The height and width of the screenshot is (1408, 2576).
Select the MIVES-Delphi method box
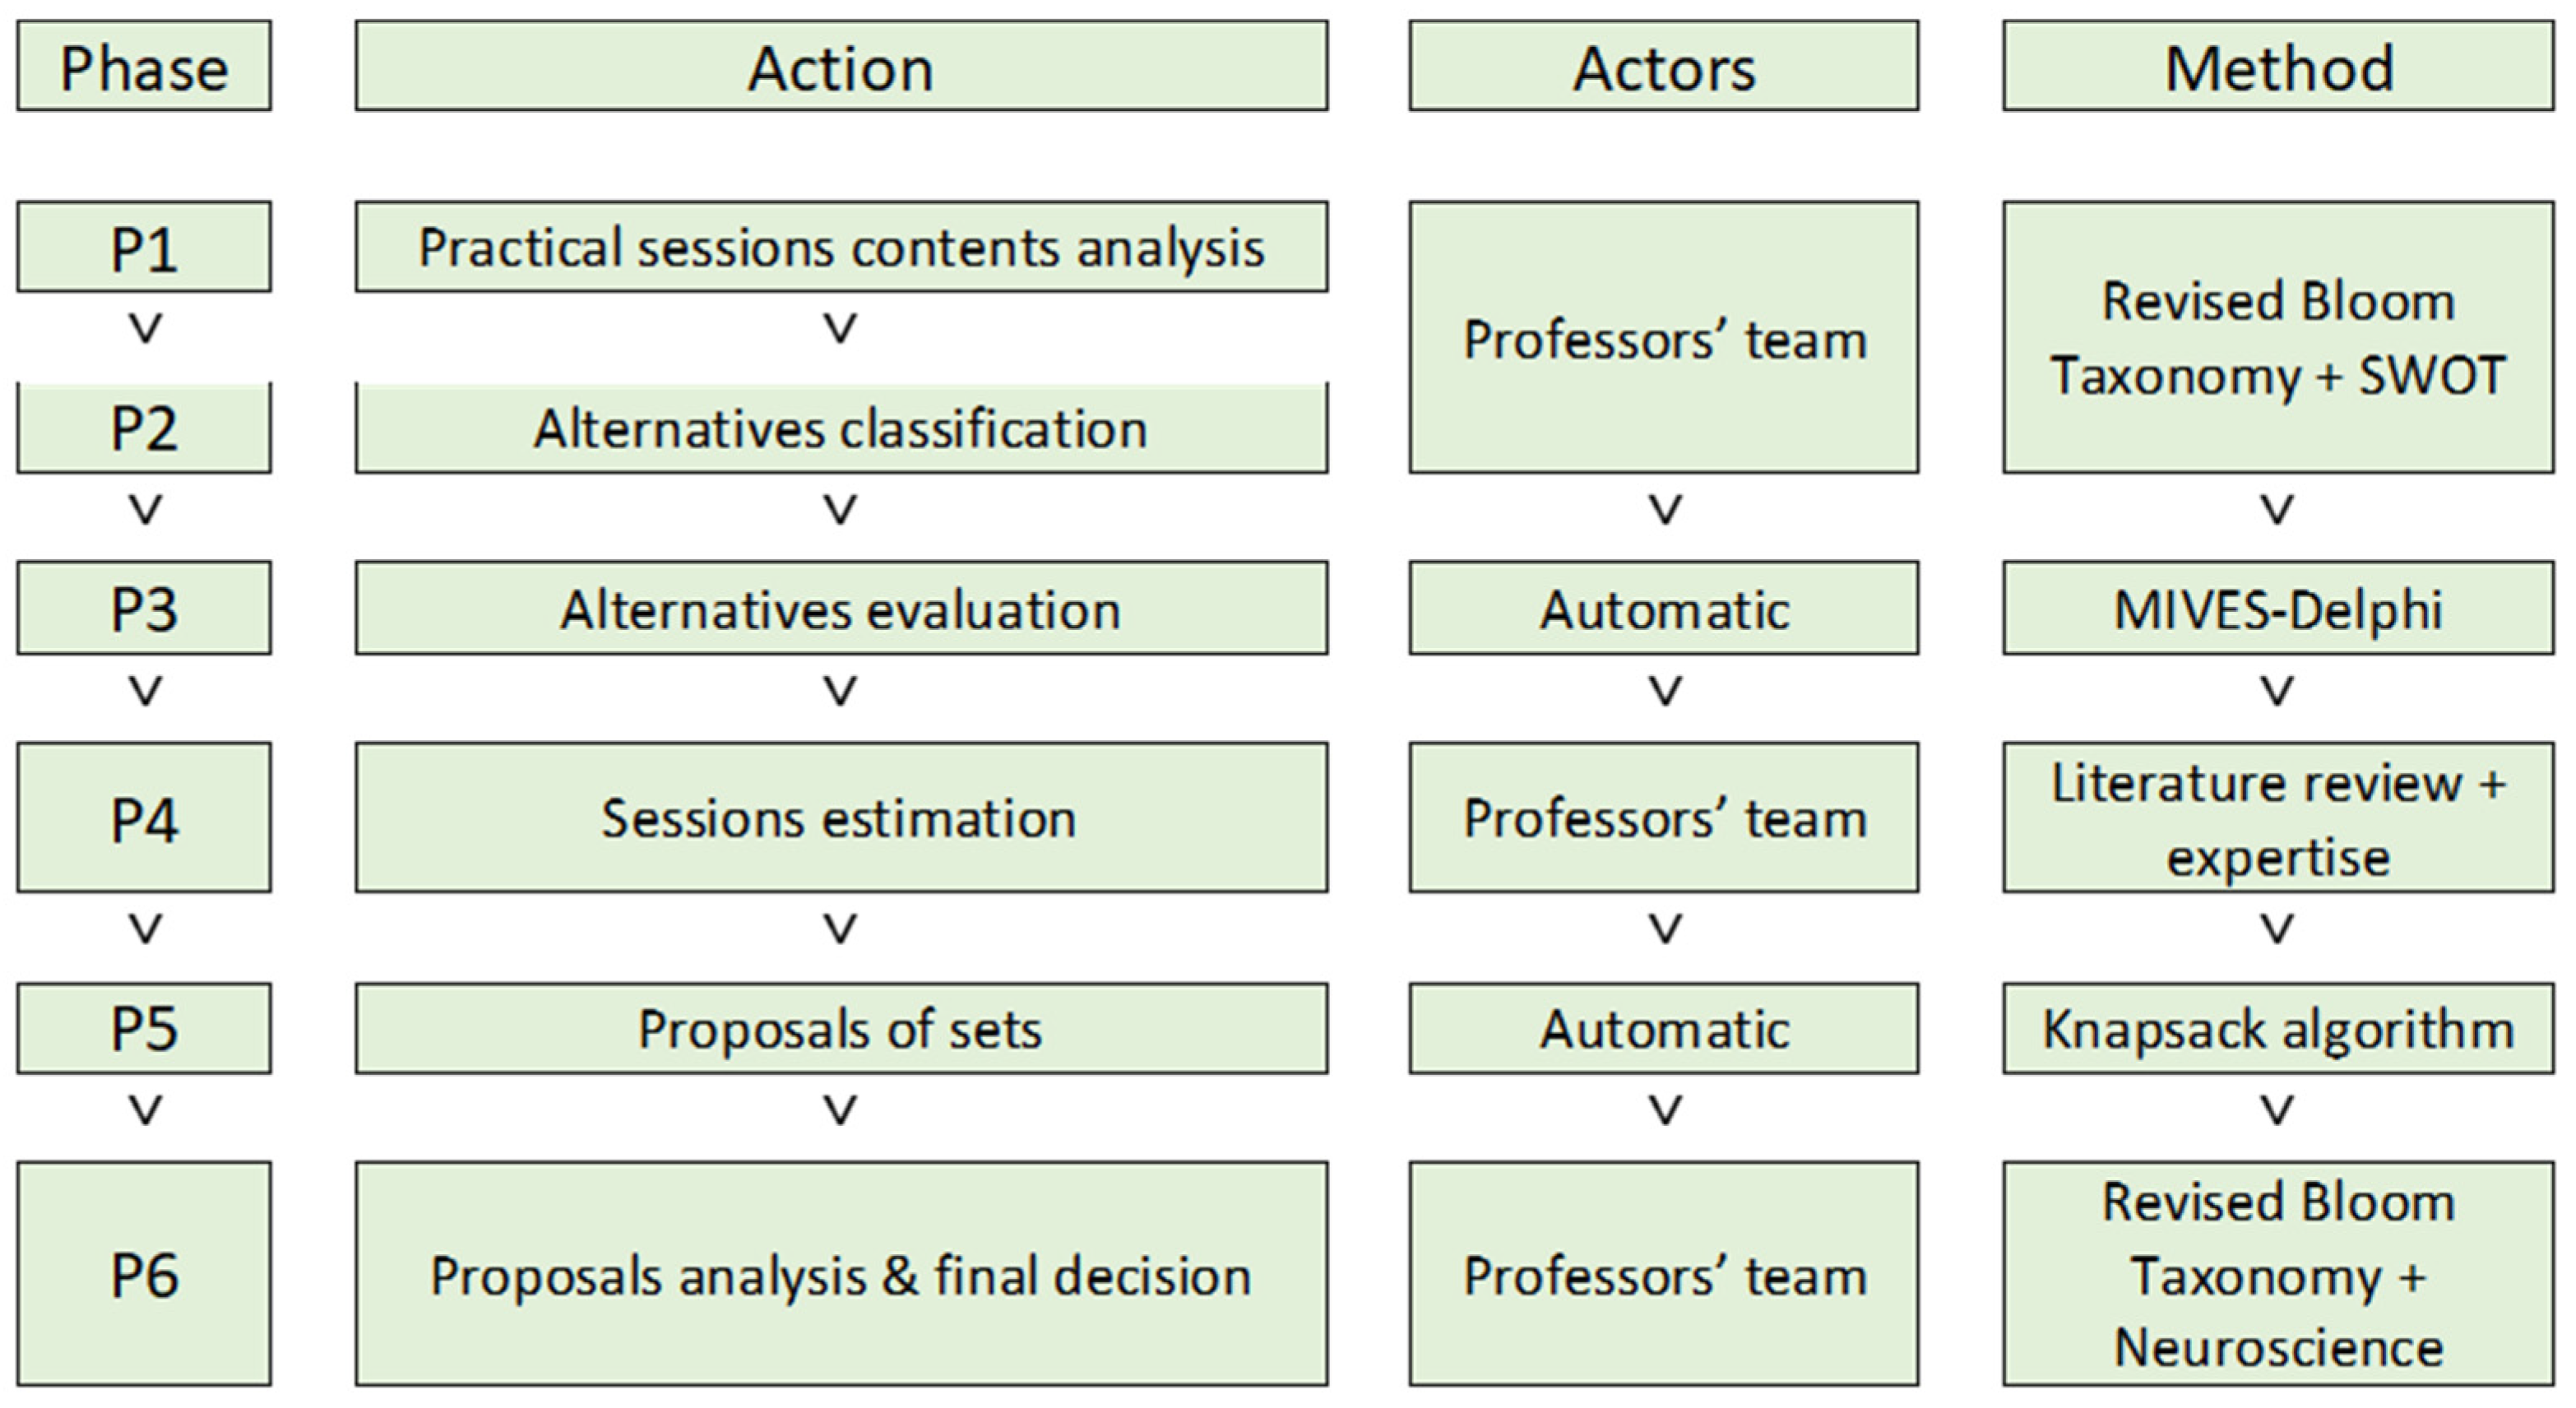[2277, 608]
